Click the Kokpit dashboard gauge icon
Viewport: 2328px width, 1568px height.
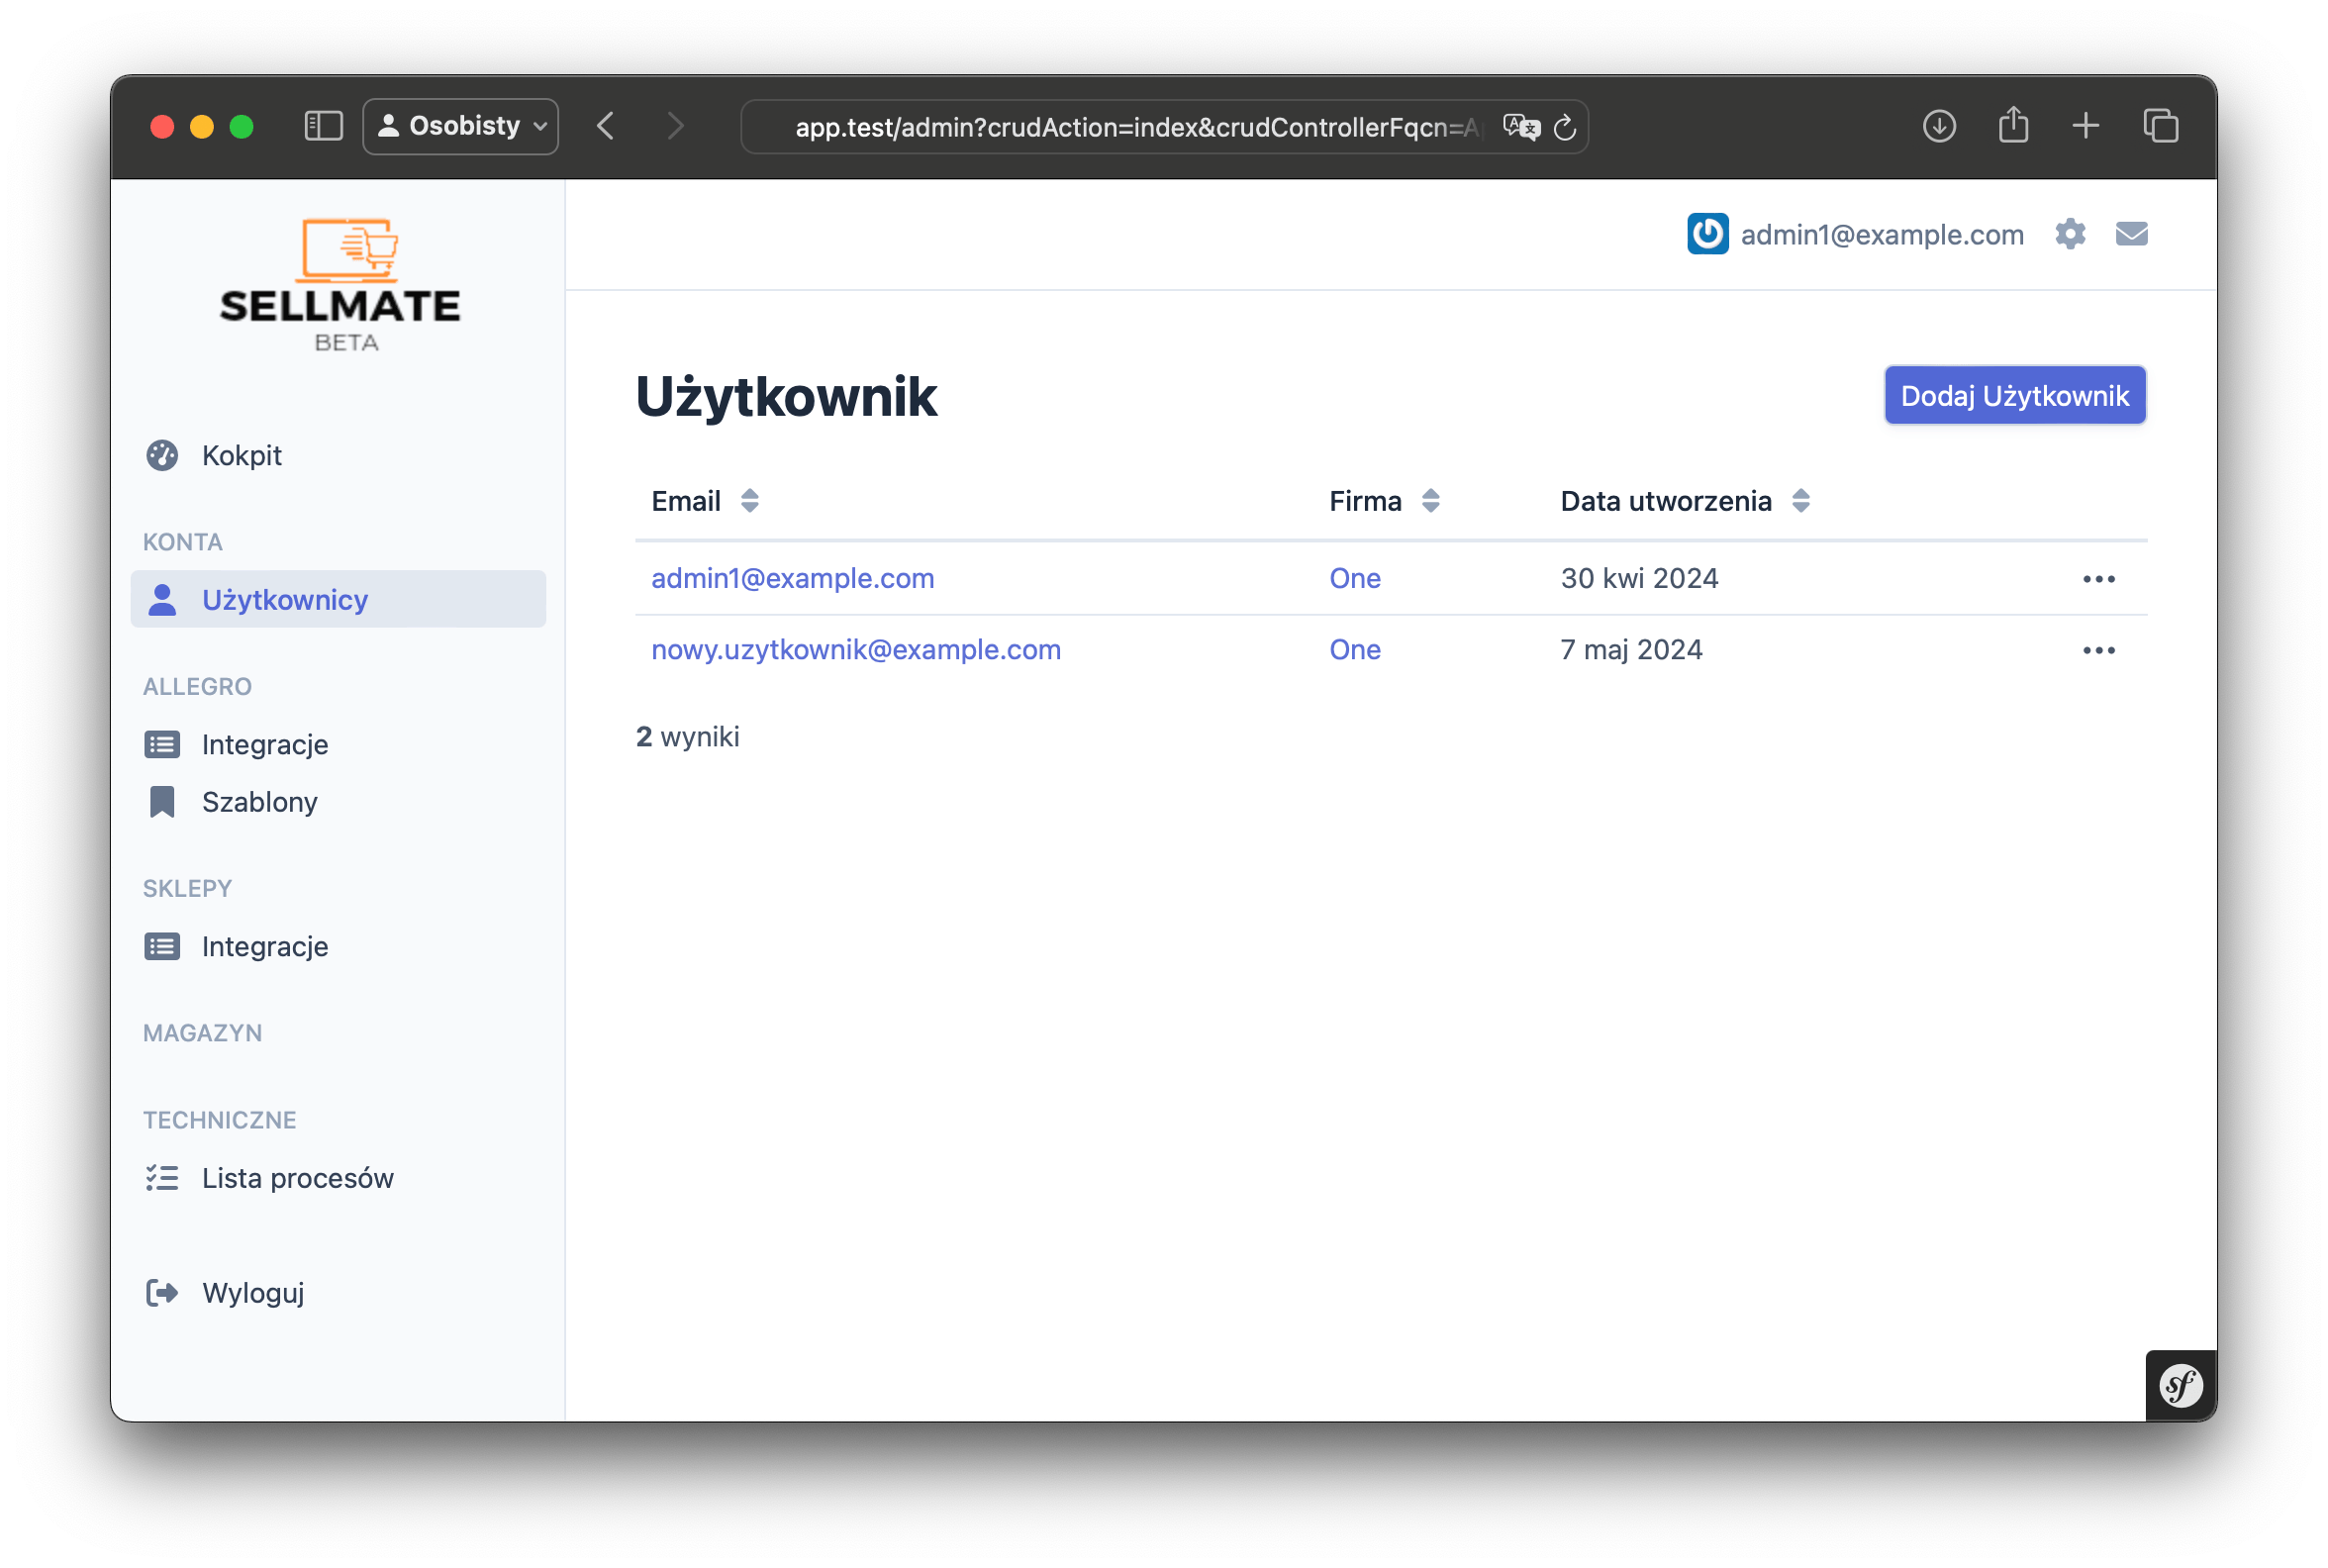(162, 455)
